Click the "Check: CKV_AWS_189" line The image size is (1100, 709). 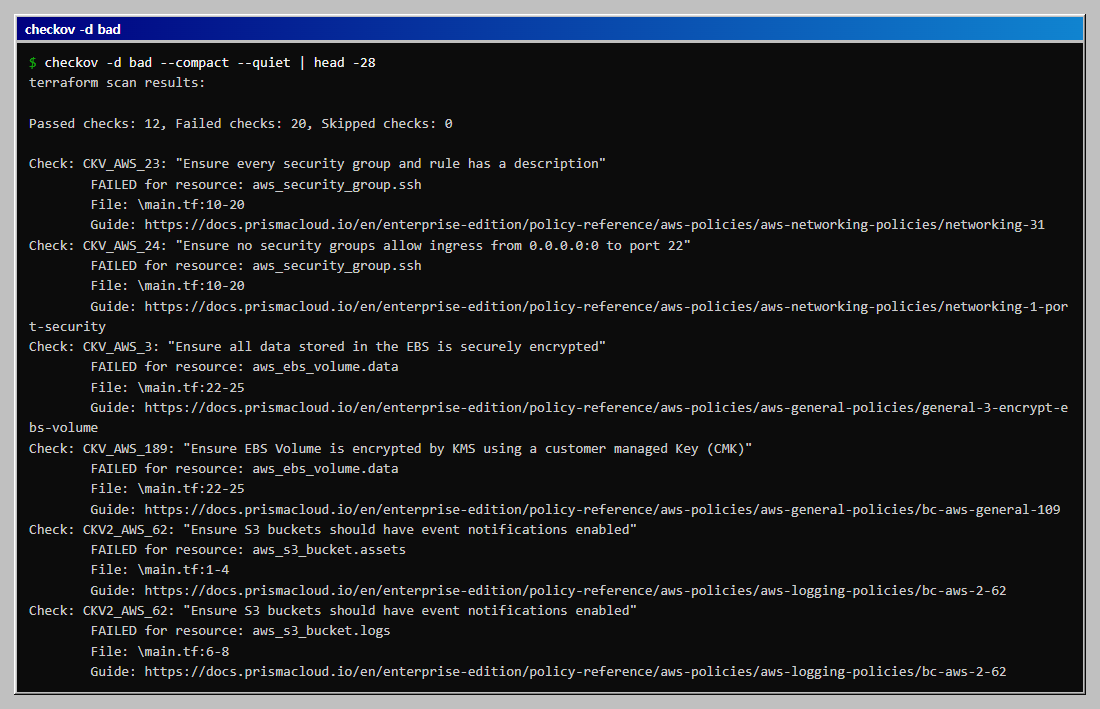pos(390,448)
